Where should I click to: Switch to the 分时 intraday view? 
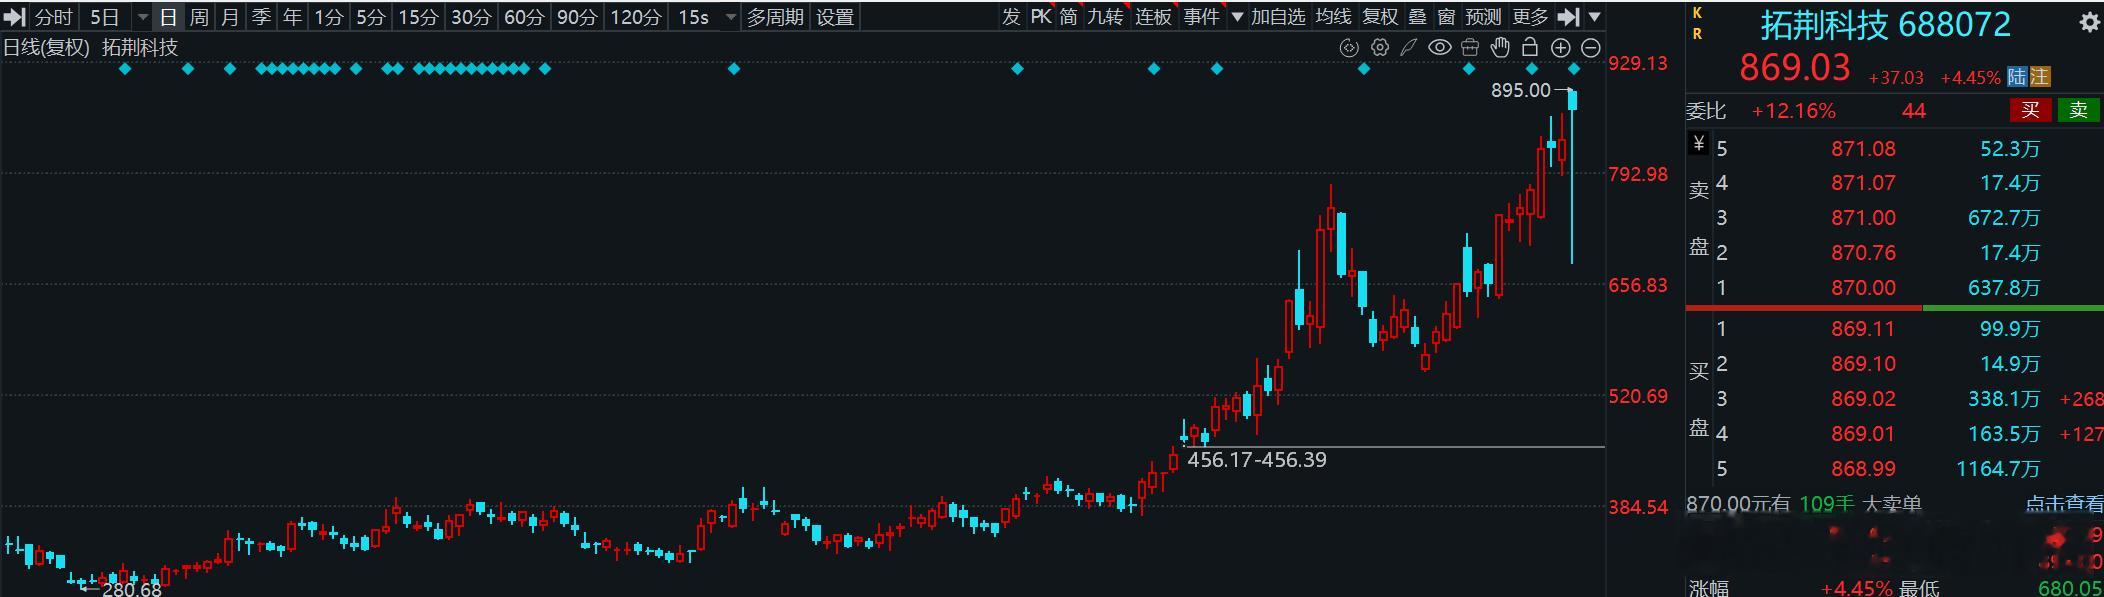pos(53,17)
